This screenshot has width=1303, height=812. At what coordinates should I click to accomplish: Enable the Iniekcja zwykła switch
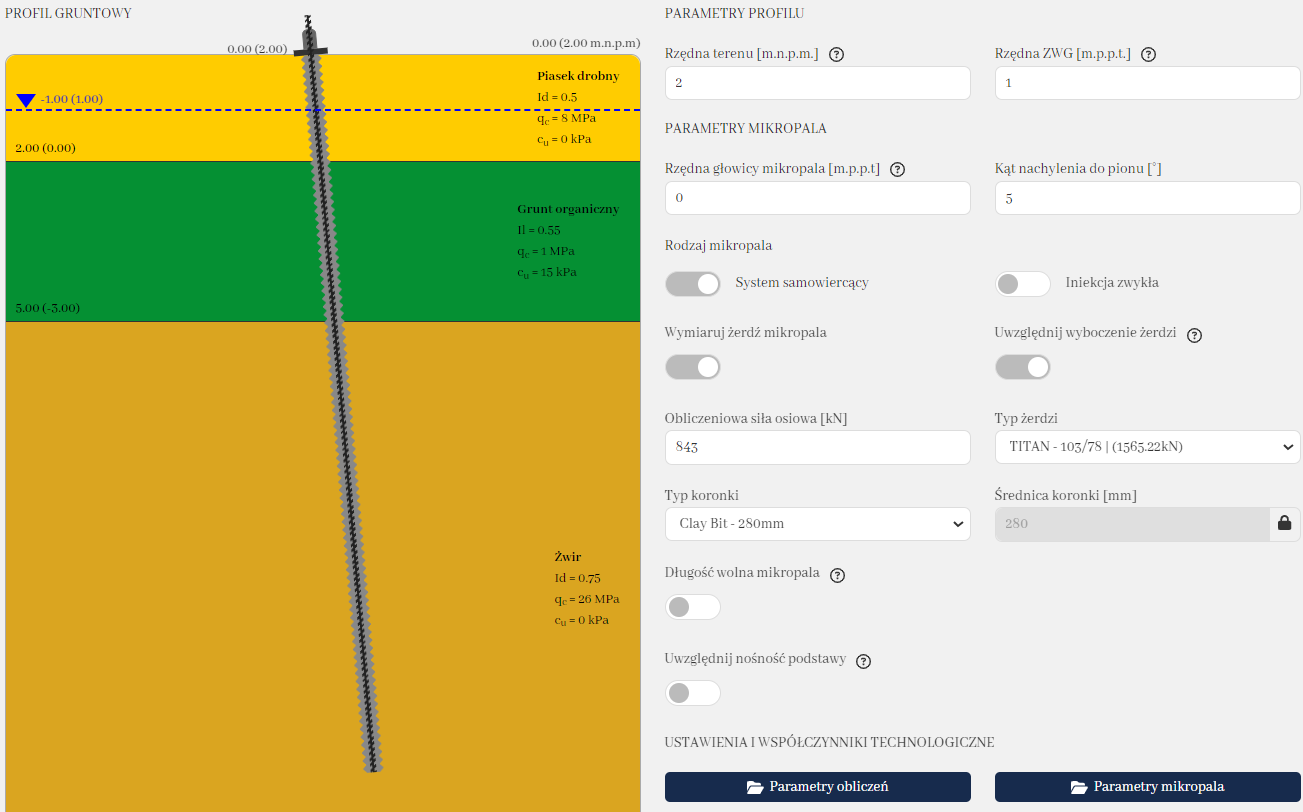click(1022, 284)
